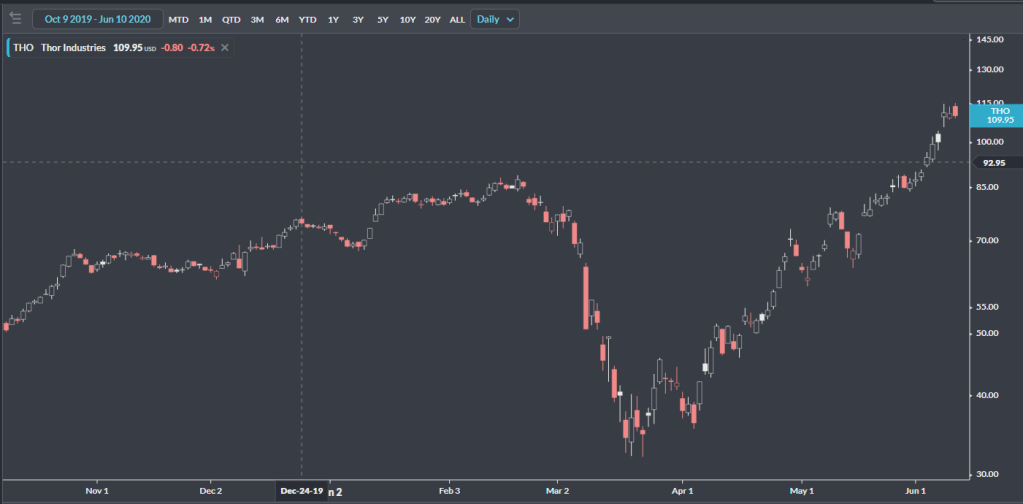The height and width of the screenshot is (504, 1023).
Task: Switch to the 20Y range
Action: click(x=432, y=19)
